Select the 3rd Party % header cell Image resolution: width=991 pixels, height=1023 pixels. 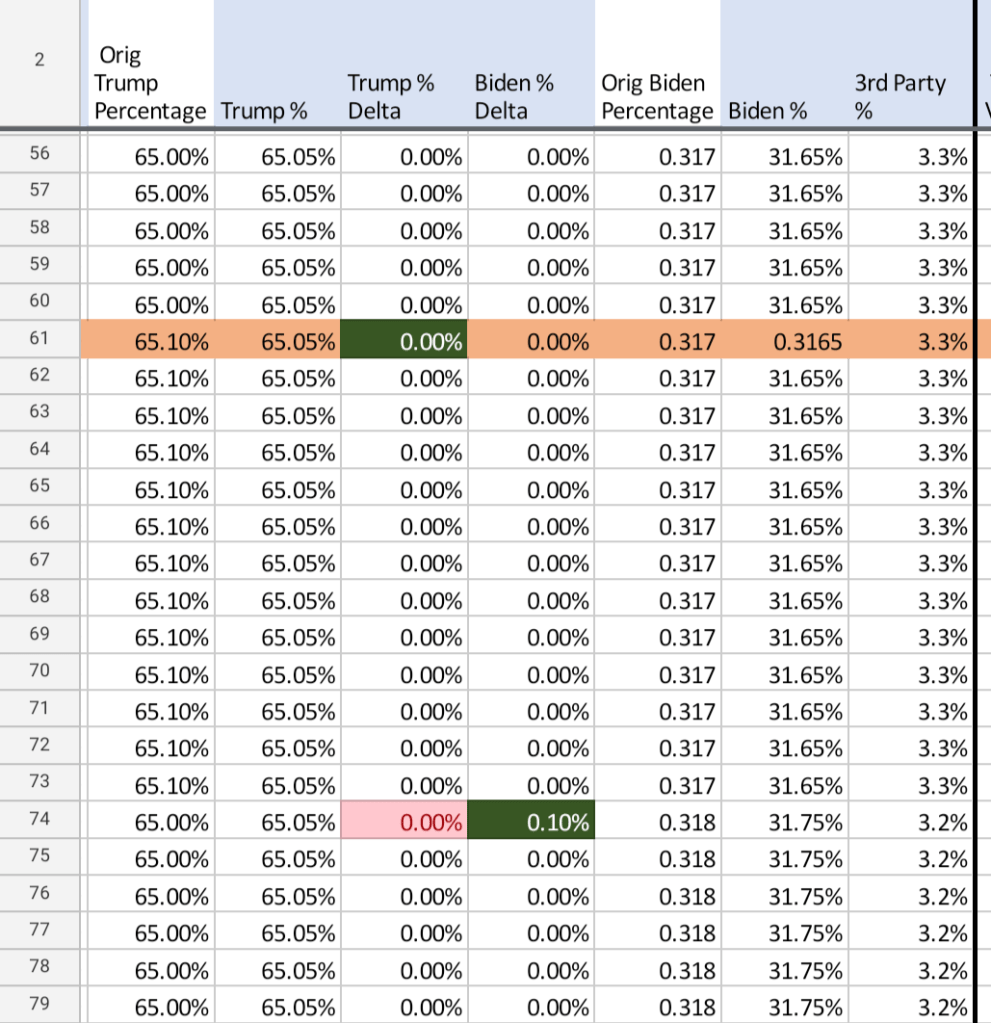click(910, 97)
